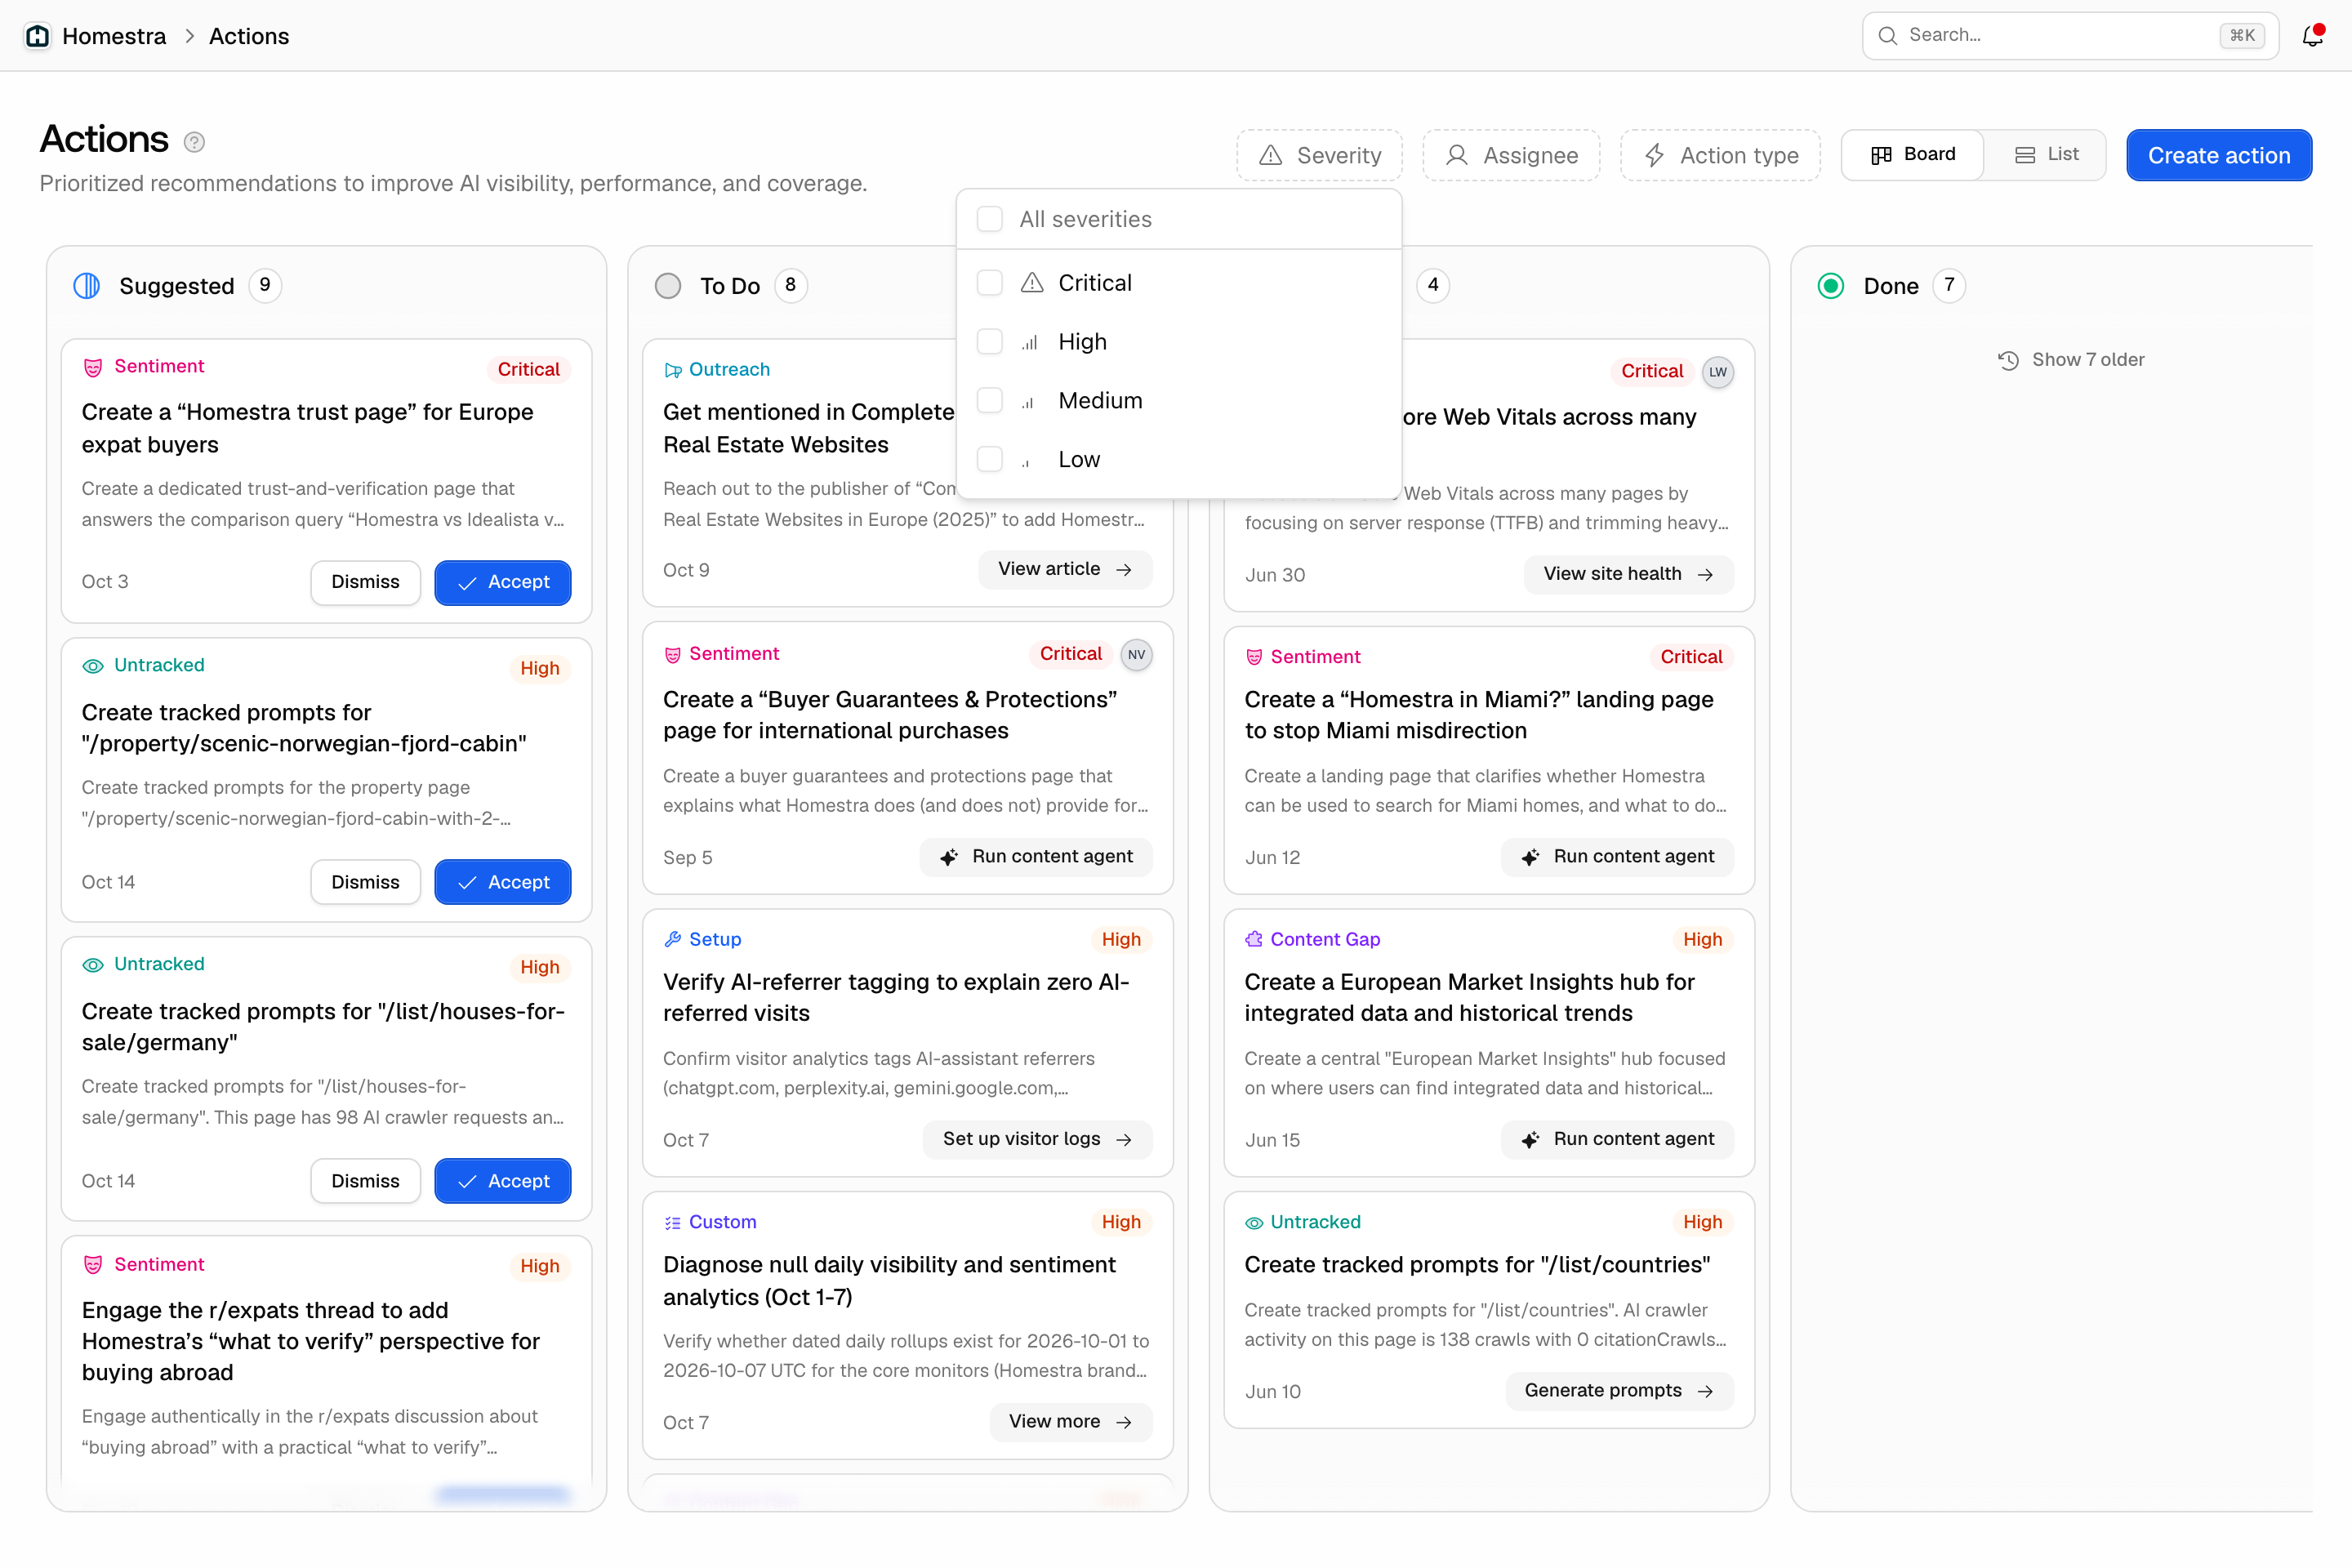Click Untracked eye icon on /list/countries card
2352x1568 pixels.
click(x=1254, y=1222)
